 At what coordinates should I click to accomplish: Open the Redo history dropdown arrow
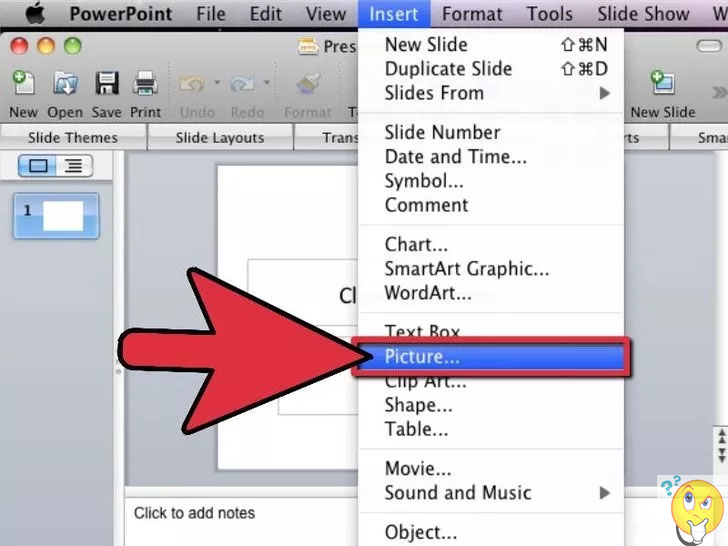point(266,83)
